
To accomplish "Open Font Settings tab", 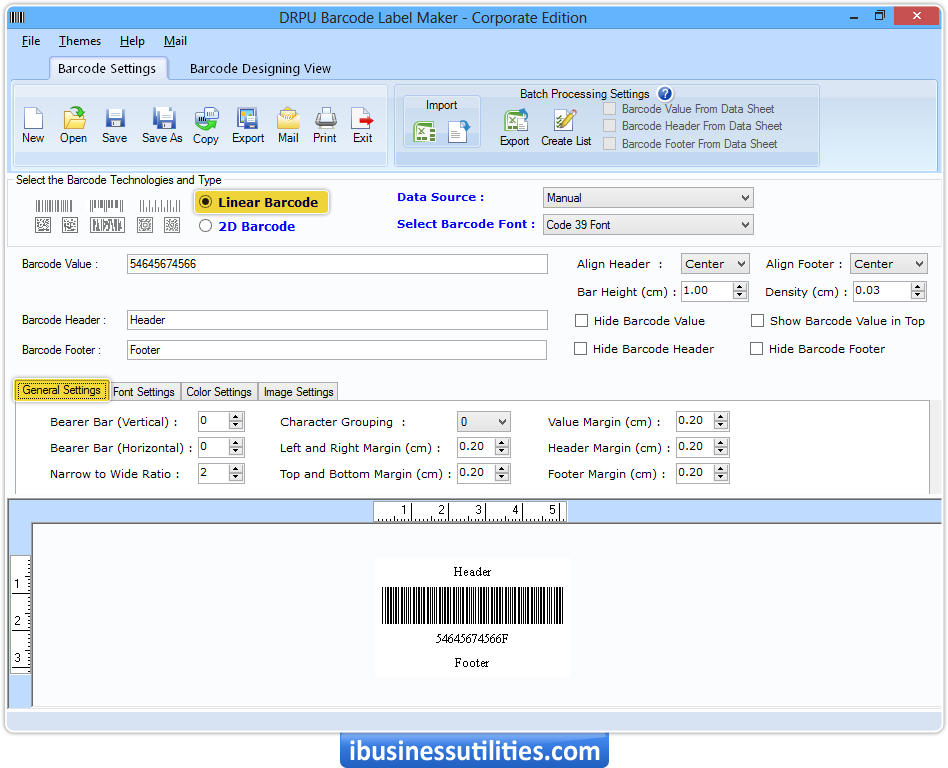I will (x=144, y=392).
